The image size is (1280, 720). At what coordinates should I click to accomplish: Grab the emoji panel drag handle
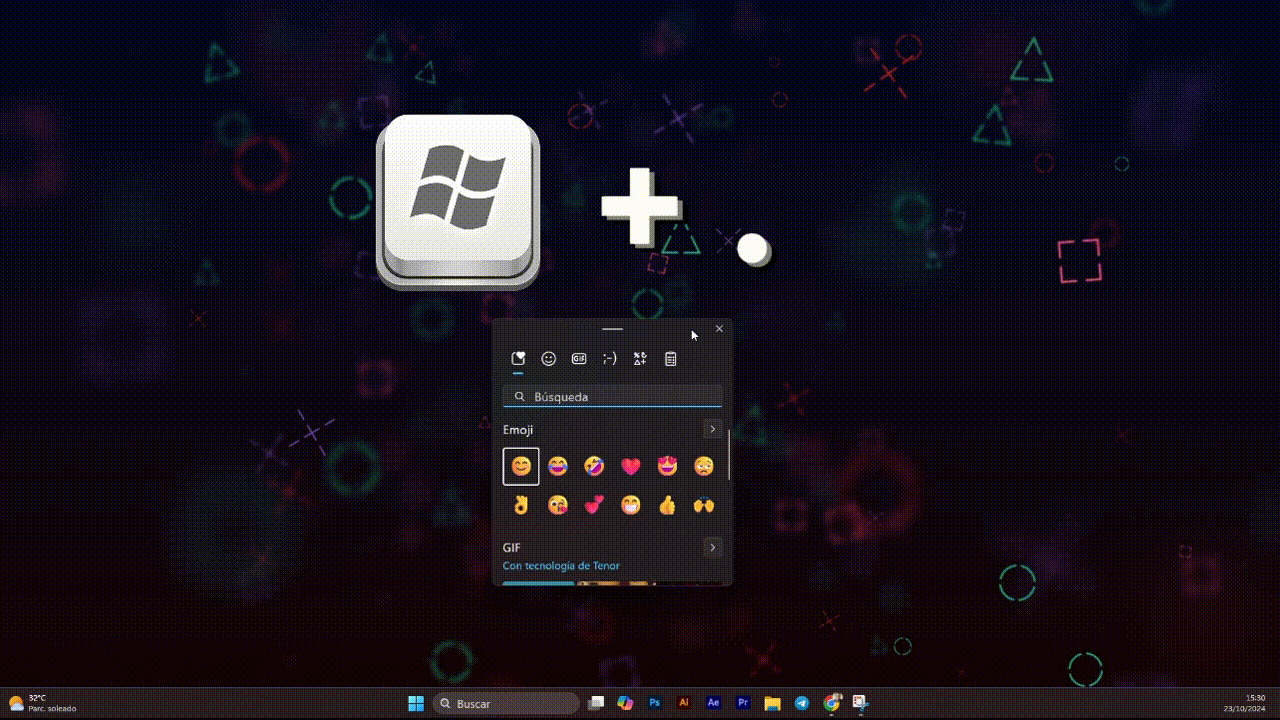(x=612, y=329)
